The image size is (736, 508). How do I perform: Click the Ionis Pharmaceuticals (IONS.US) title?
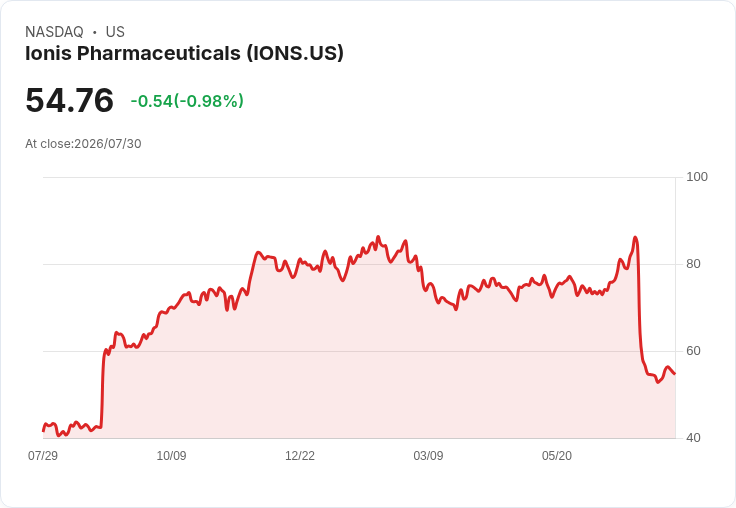pos(184,53)
